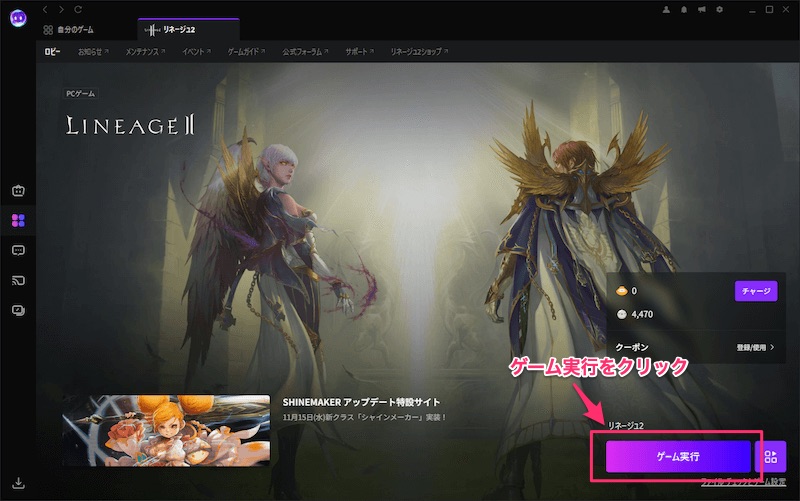Click SHINEMAKER アップデート特設サイト headline

361,402
